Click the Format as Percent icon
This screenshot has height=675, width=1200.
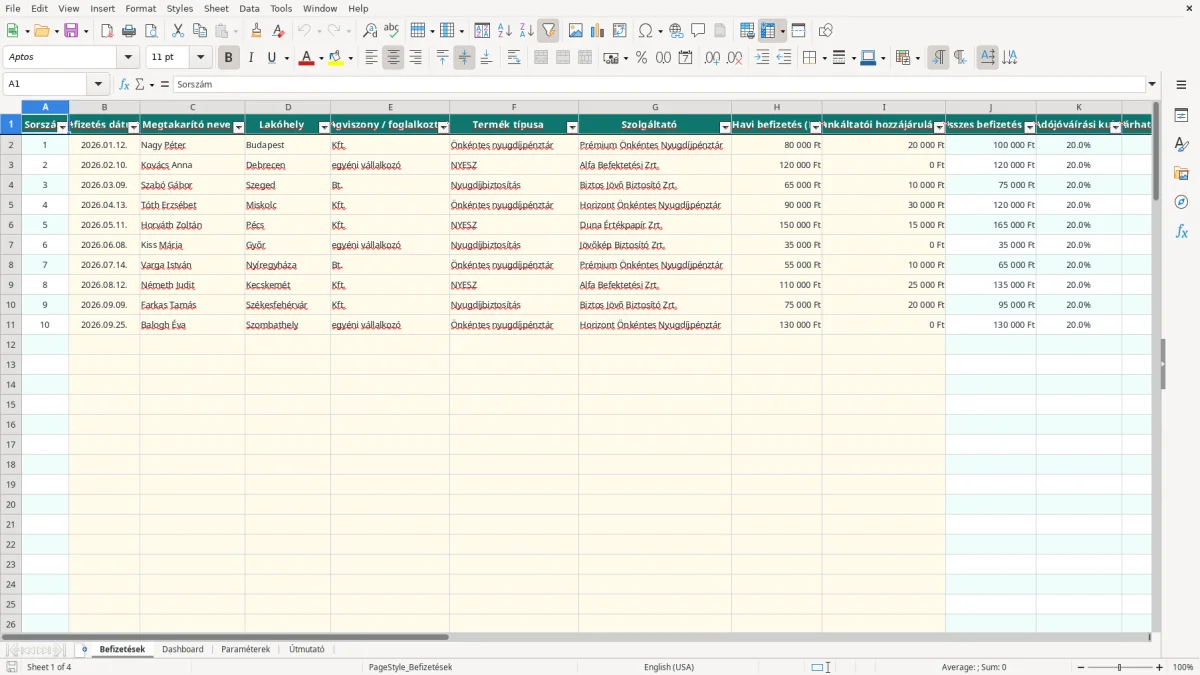coord(641,58)
